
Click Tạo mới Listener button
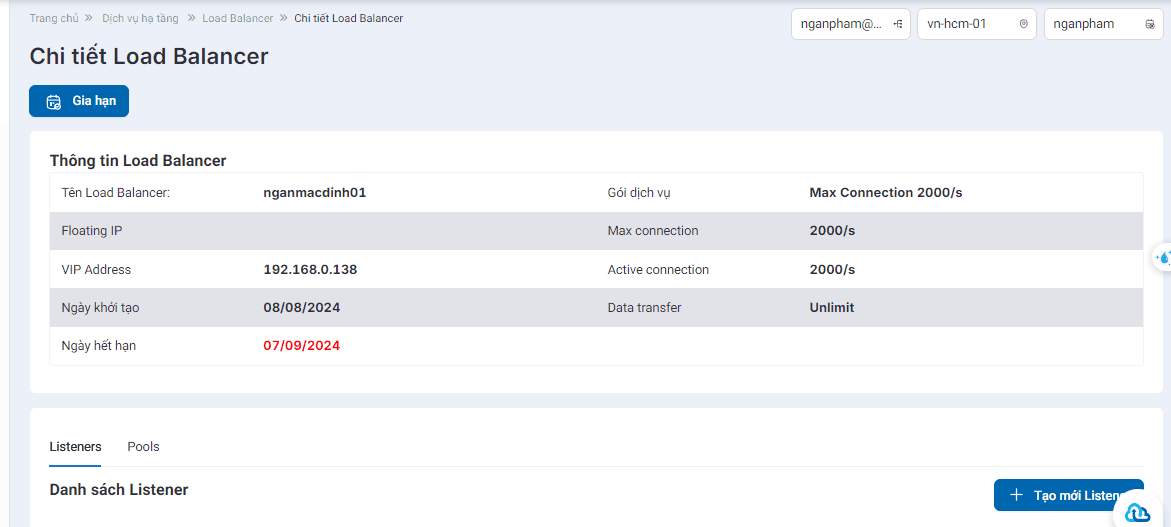1068,495
